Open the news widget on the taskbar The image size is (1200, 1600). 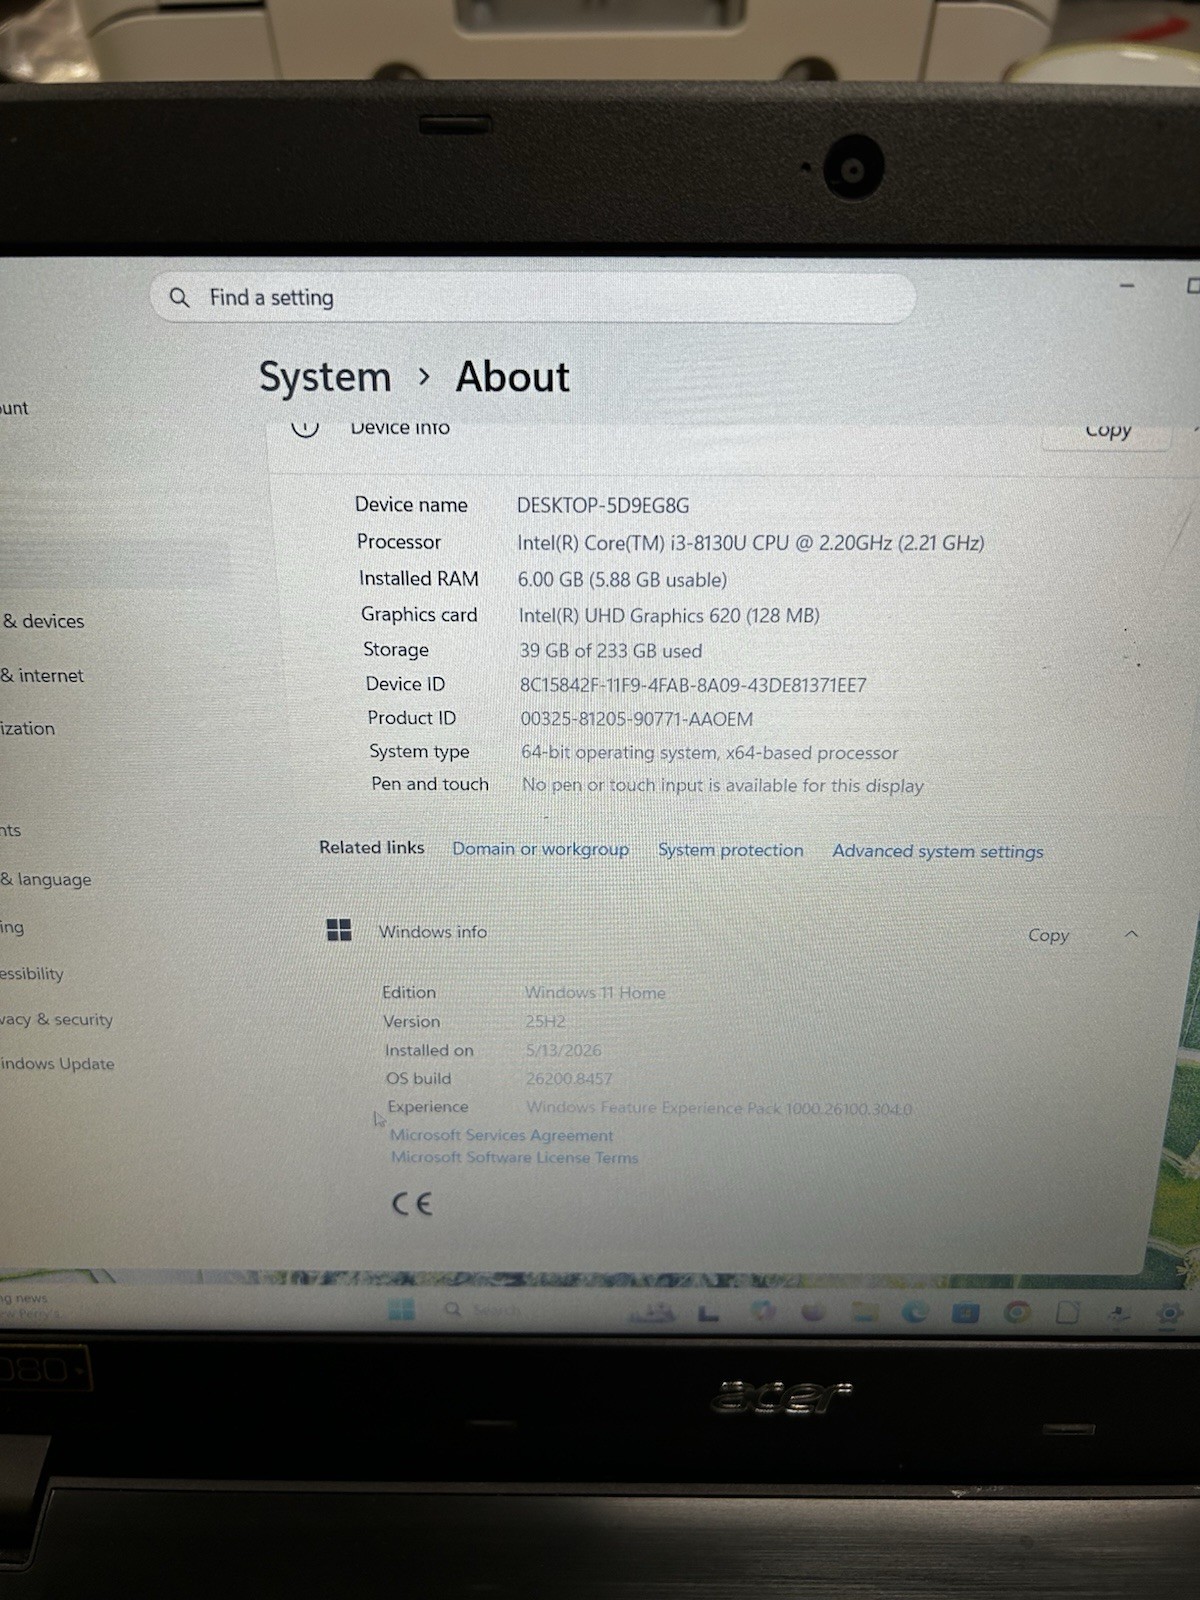[30, 1306]
